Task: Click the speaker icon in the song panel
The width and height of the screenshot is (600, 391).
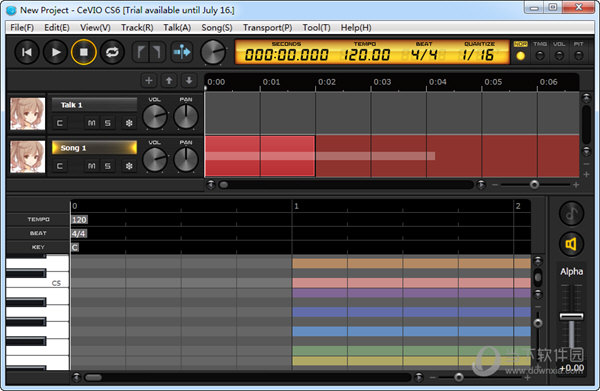Action: [x=571, y=244]
